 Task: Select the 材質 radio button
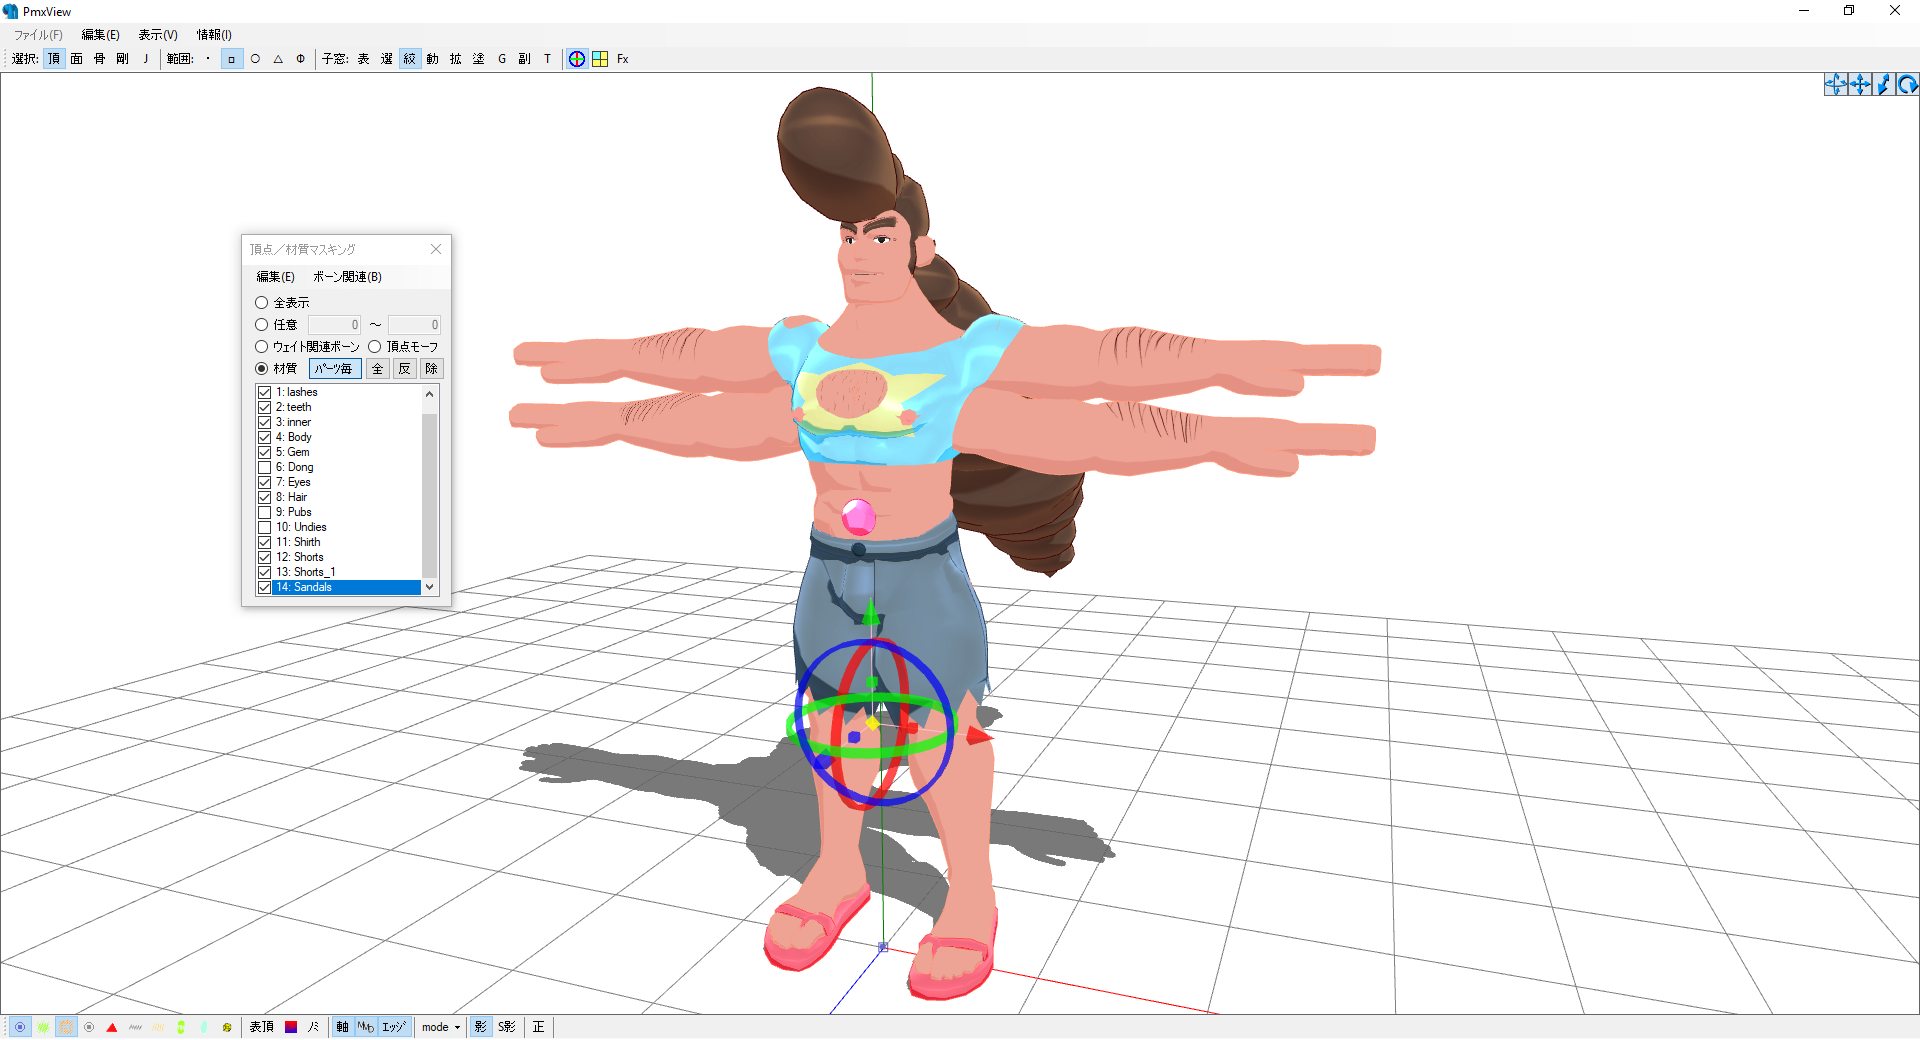click(x=276, y=369)
